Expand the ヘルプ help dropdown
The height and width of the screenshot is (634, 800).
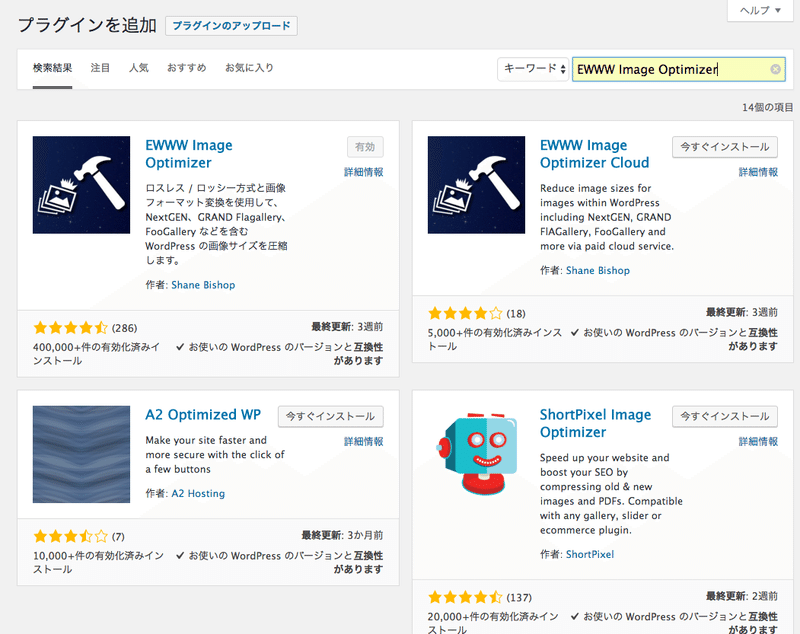click(760, 10)
